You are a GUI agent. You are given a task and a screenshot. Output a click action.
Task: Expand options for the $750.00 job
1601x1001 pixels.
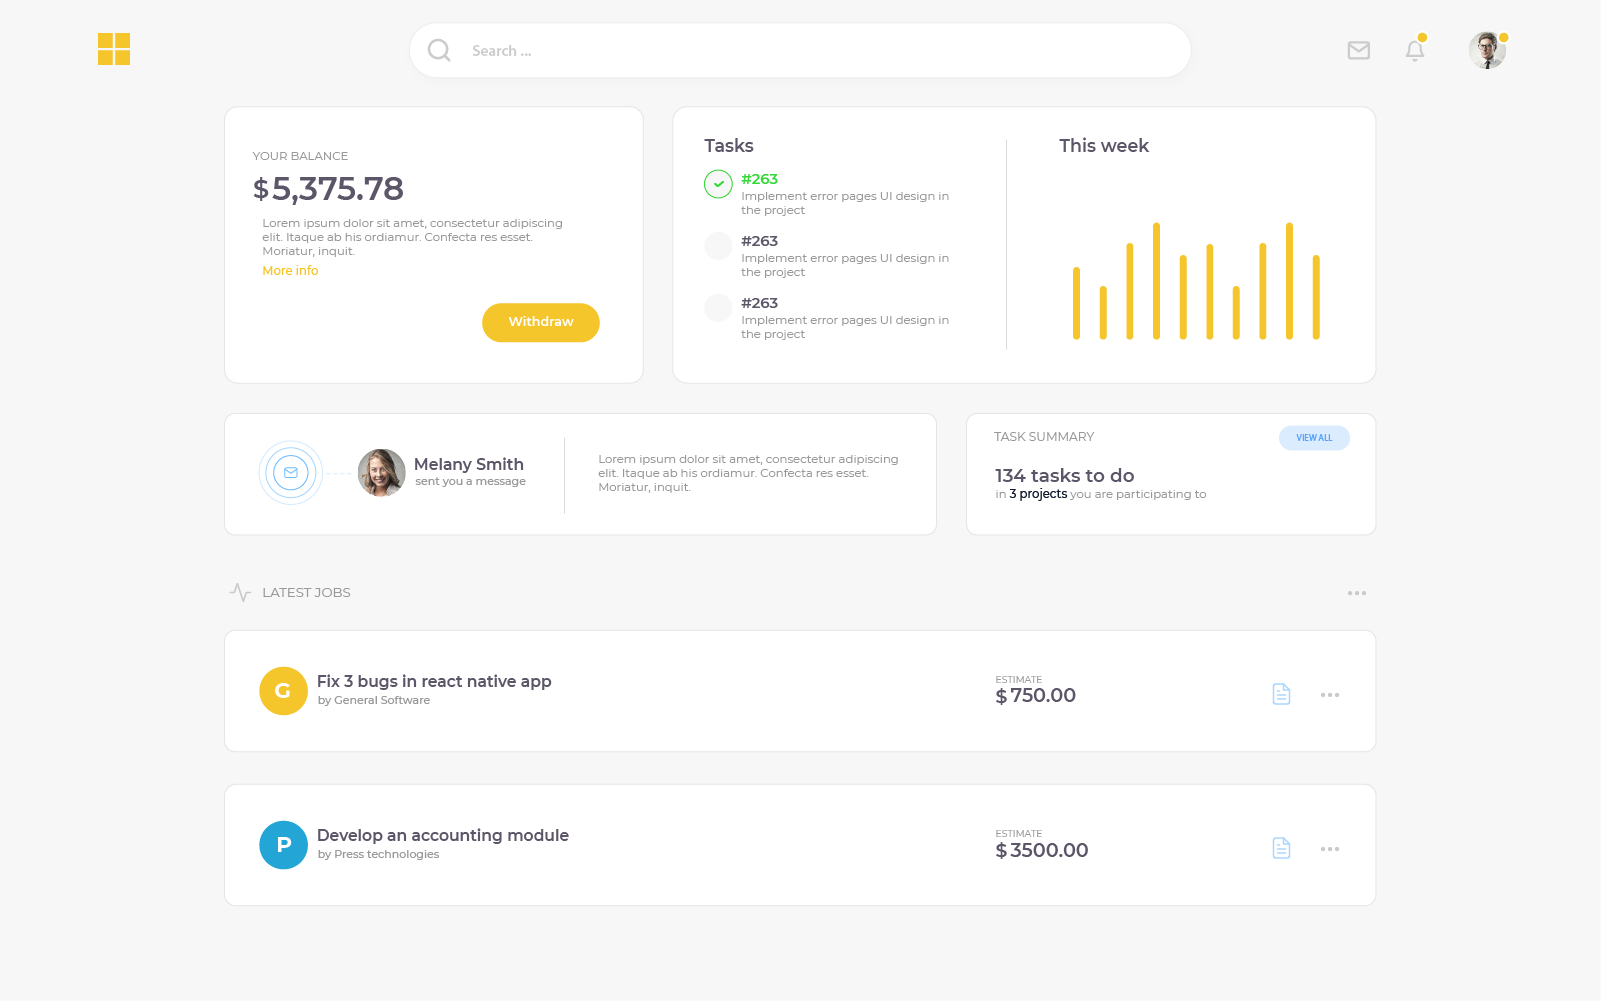coord(1329,695)
